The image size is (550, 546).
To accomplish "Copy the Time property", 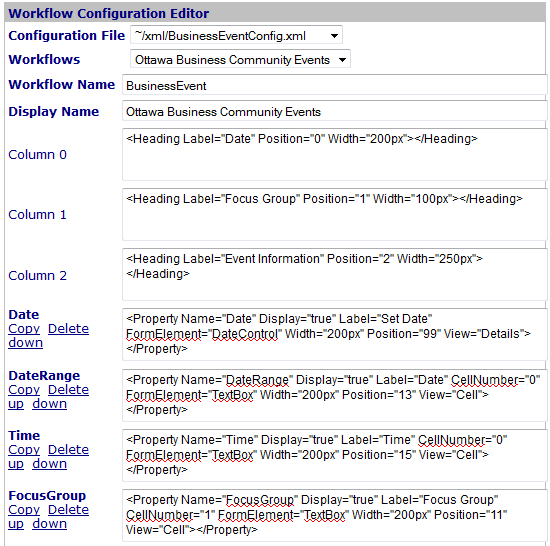I will click(24, 450).
